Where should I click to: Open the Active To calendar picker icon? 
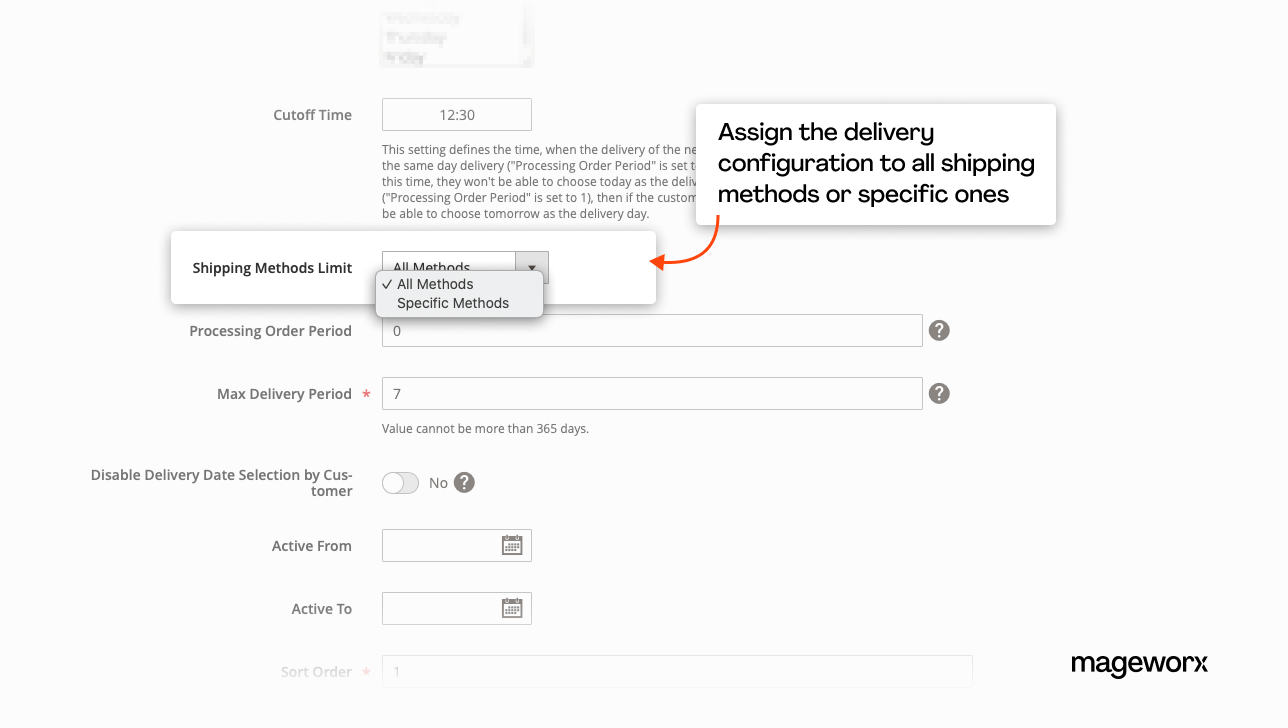coord(512,608)
